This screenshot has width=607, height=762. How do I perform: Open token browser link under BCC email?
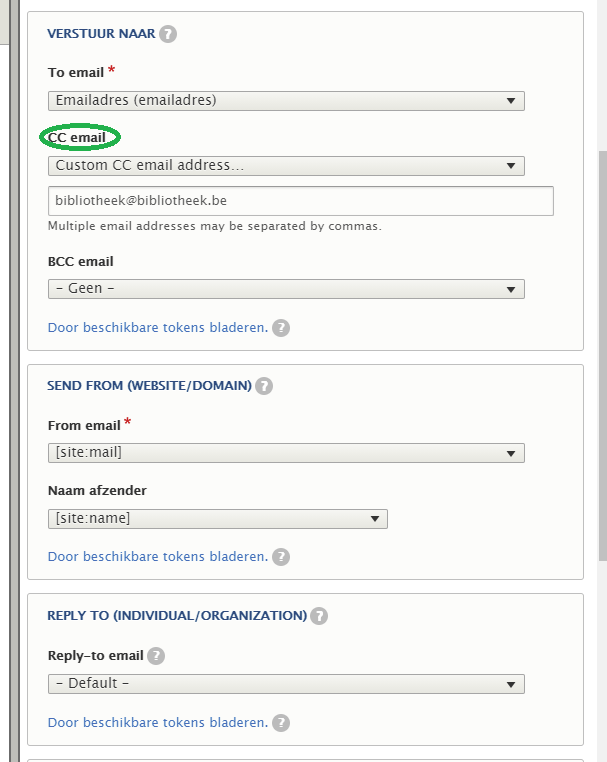(158, 328)
